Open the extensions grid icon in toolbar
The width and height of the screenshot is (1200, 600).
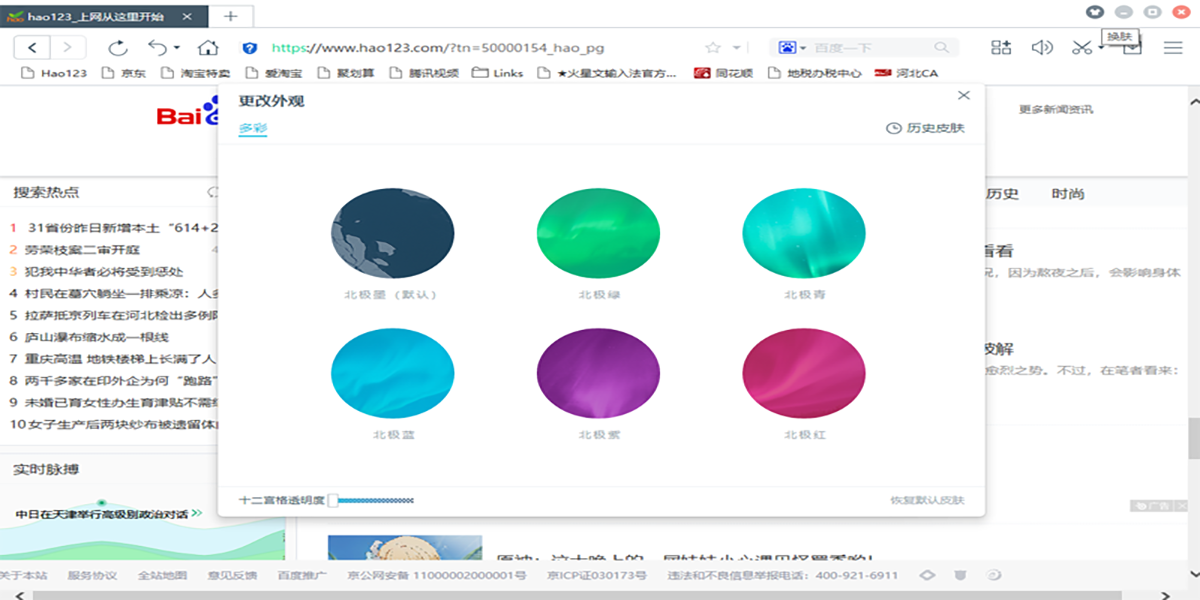pyautogui.click(x=1001, y=47)
